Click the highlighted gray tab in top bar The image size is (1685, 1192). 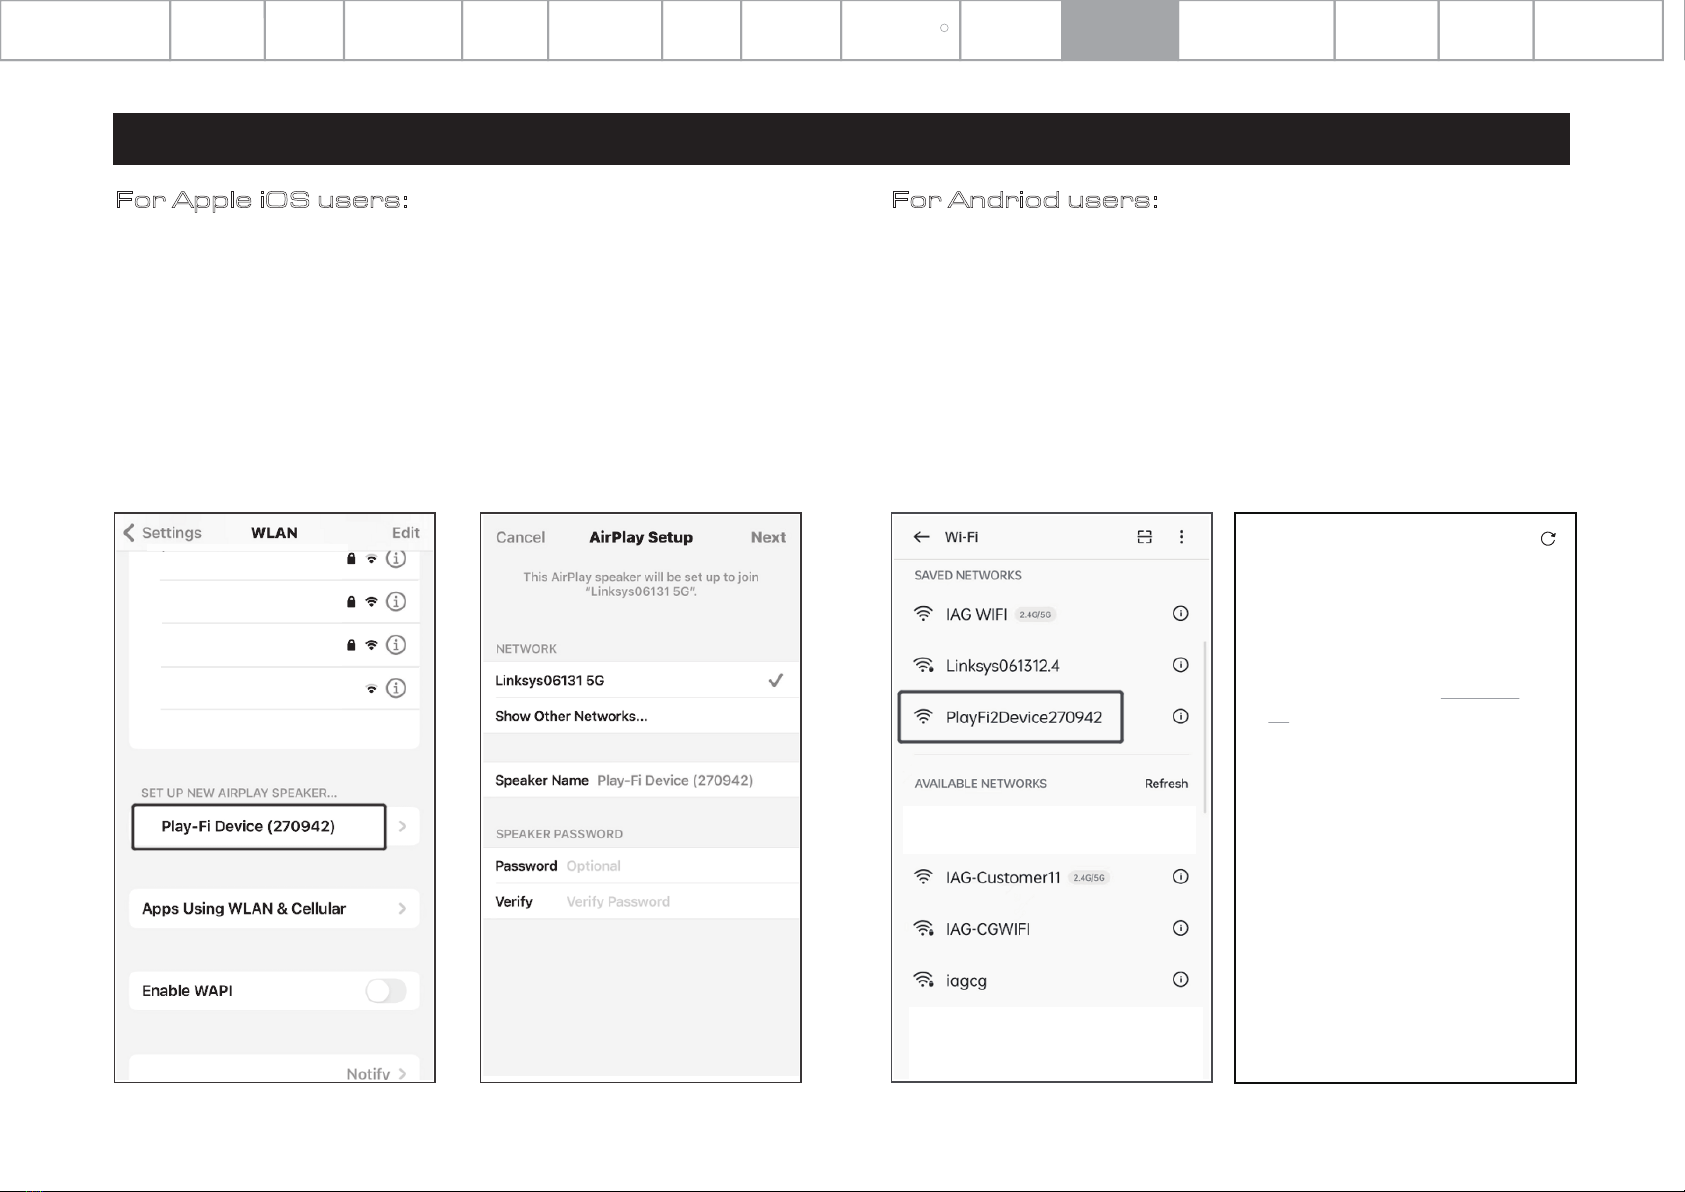[x=1120, y=30]
